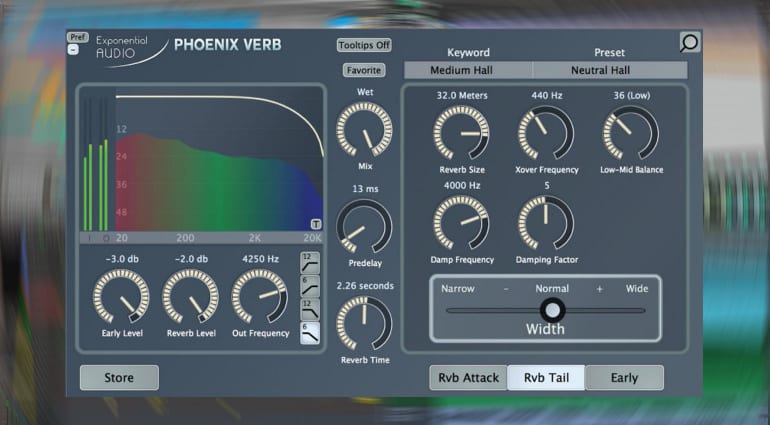Open the preset search magnifier
Image resolution: width=770 pixels, height=425 pixels.
pos(689,42)
